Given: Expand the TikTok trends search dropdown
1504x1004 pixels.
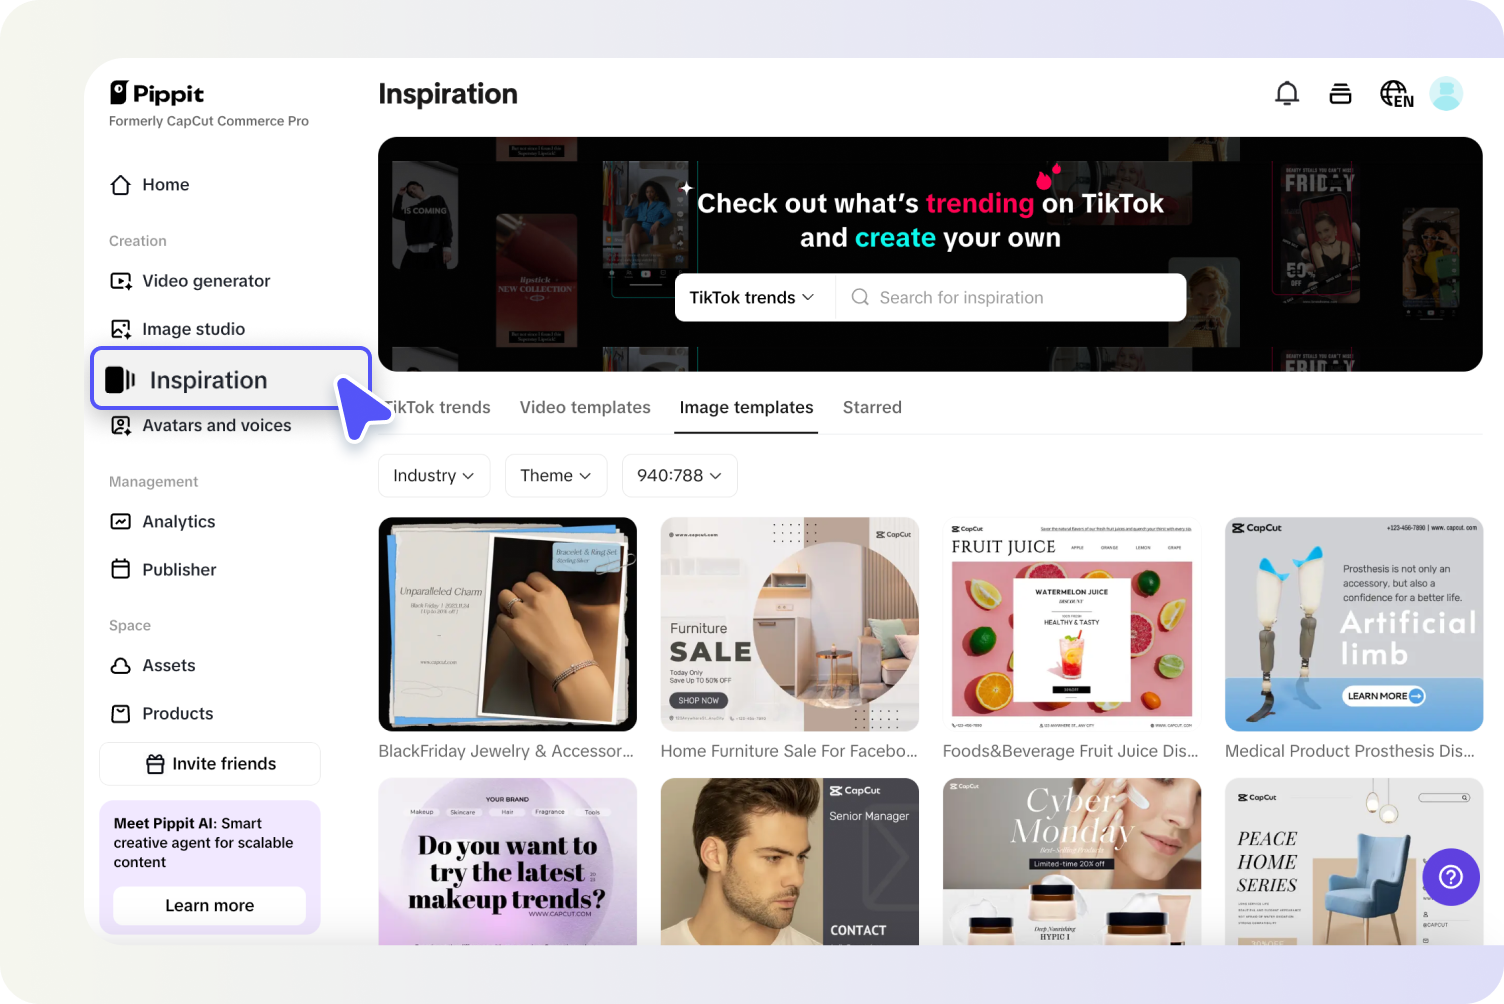Looking at the screenshot, I should [x=753, y=298].
